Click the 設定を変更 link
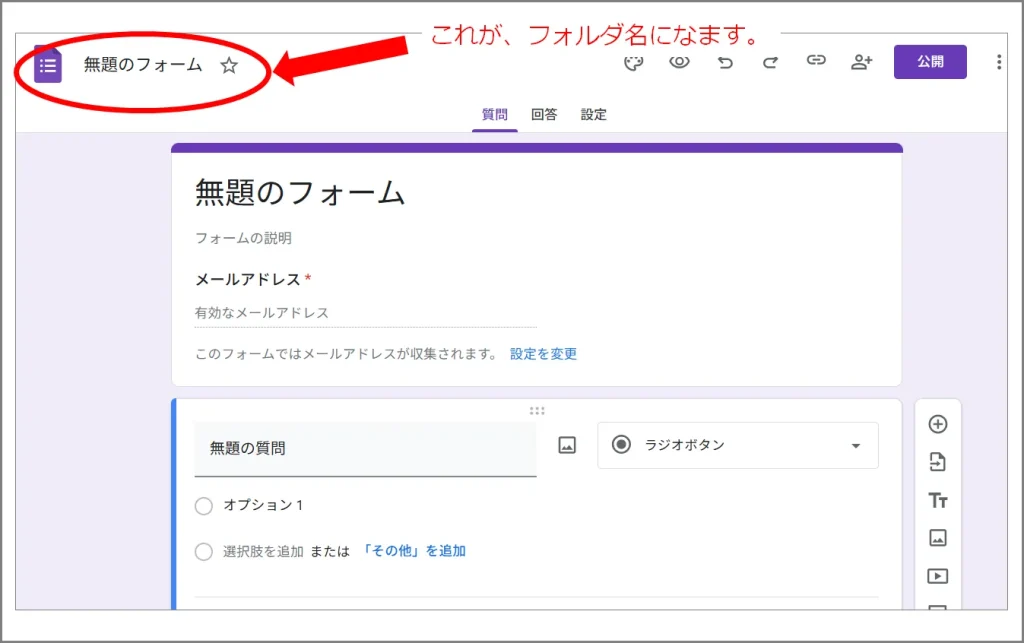Viewport: 1024px width, 643px height. (543, 354)
